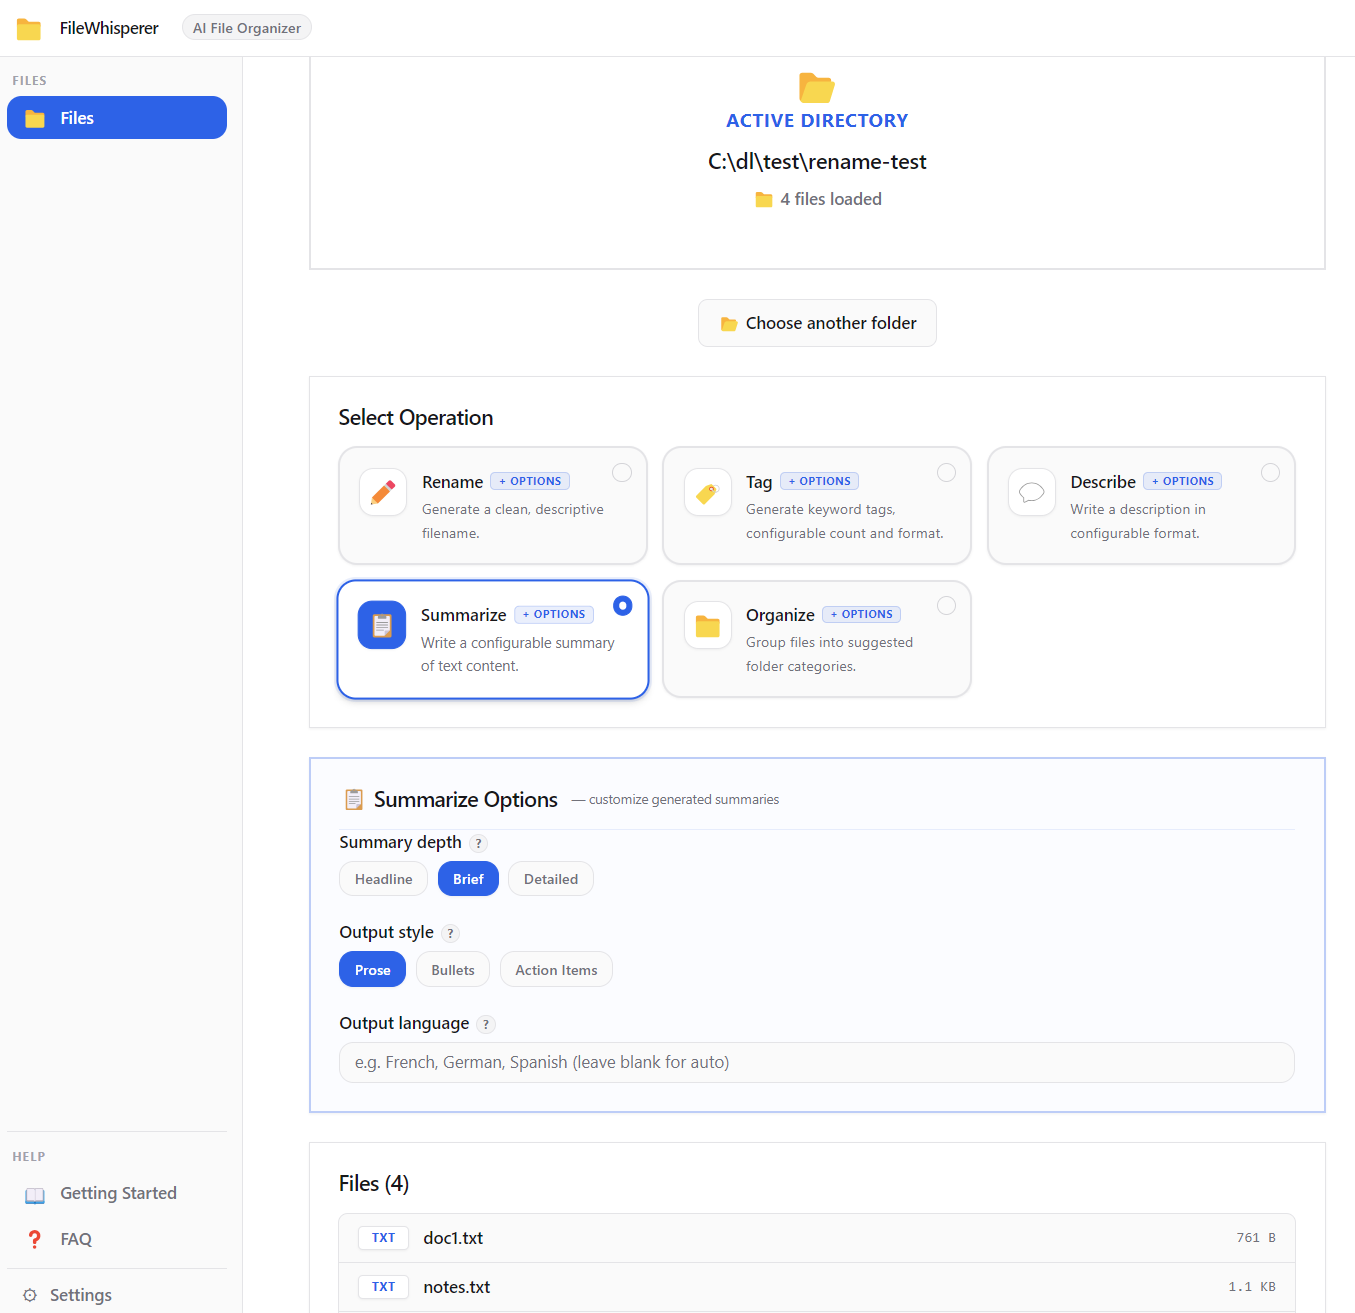Click the Settings gear icon
Viewport: 1355px width, 1313px height.
pyautogui.click(x=30, y=1295)
